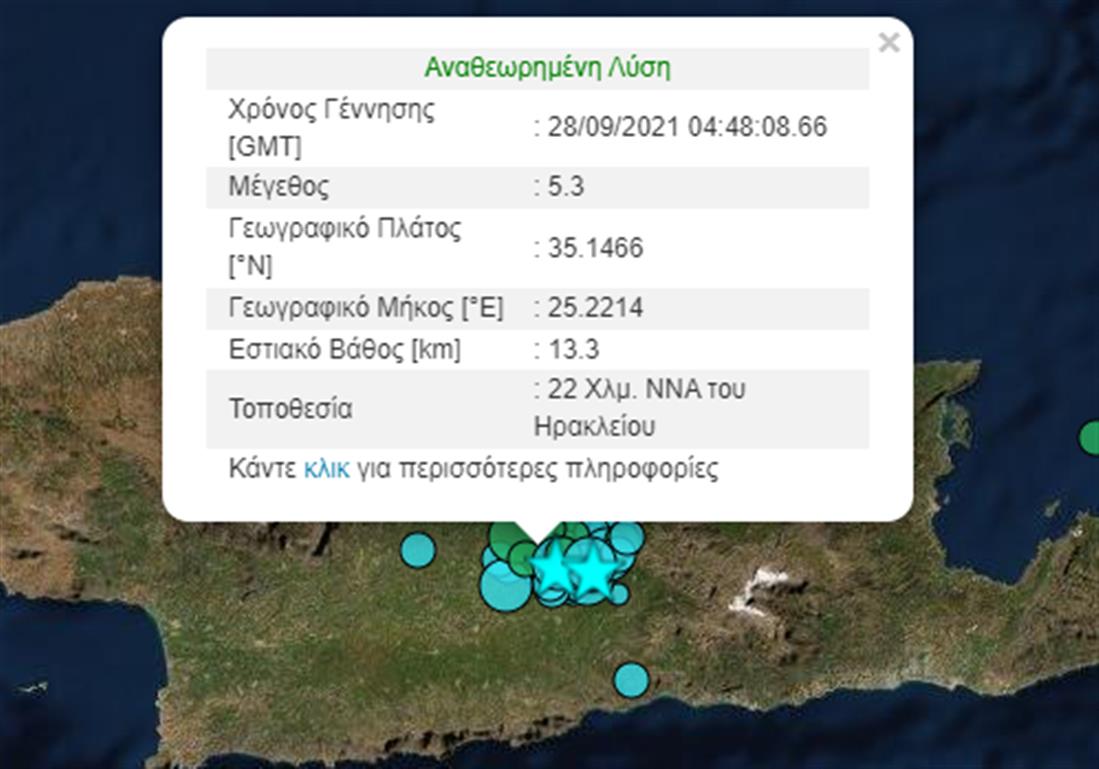
Task: Select the green circle at right map edge
Action: click(1090, 437)
